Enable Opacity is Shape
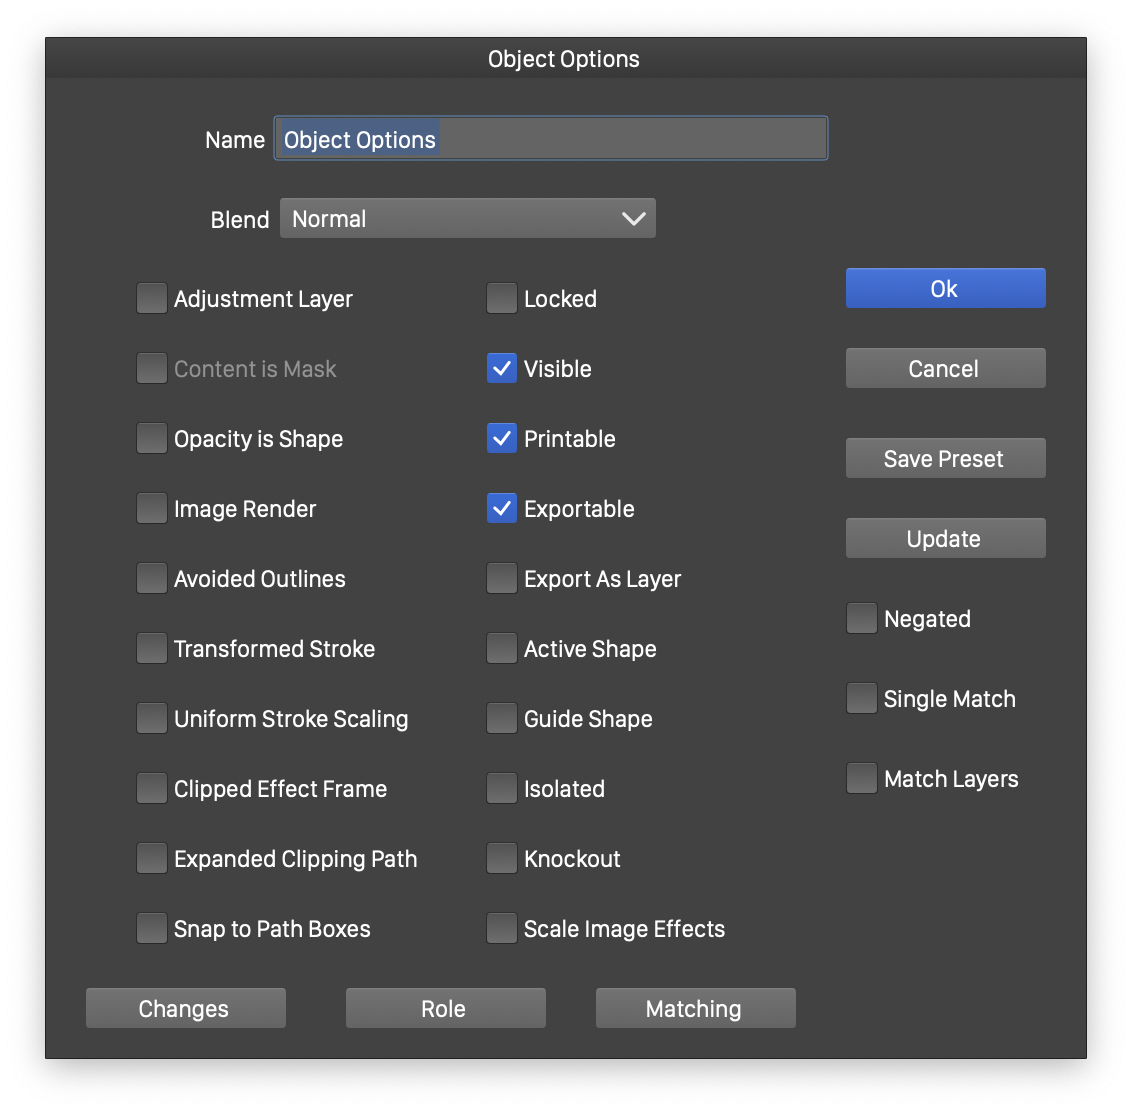The width and height of the screenshot is (1132, 1112). coord(152,439)
